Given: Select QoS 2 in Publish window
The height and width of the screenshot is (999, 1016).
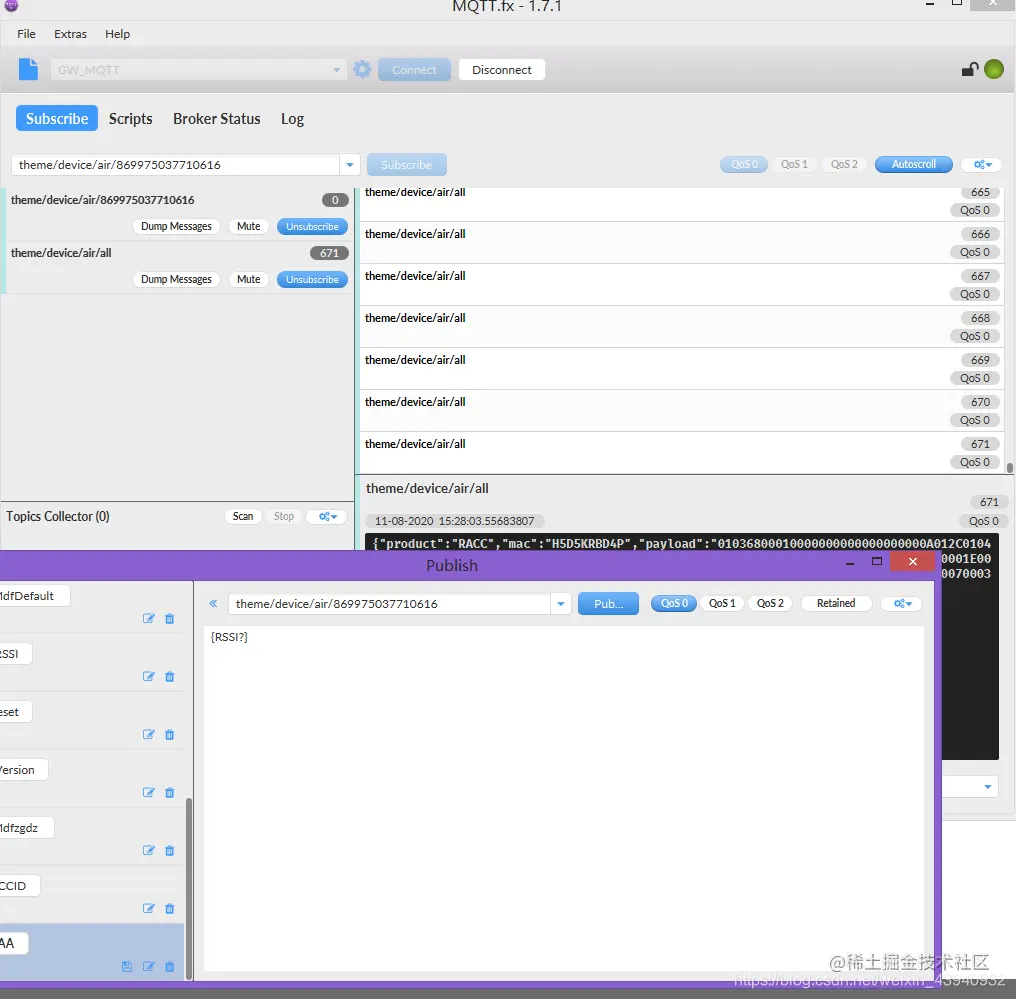Looking at the screenshot, I should pos(770,603).
